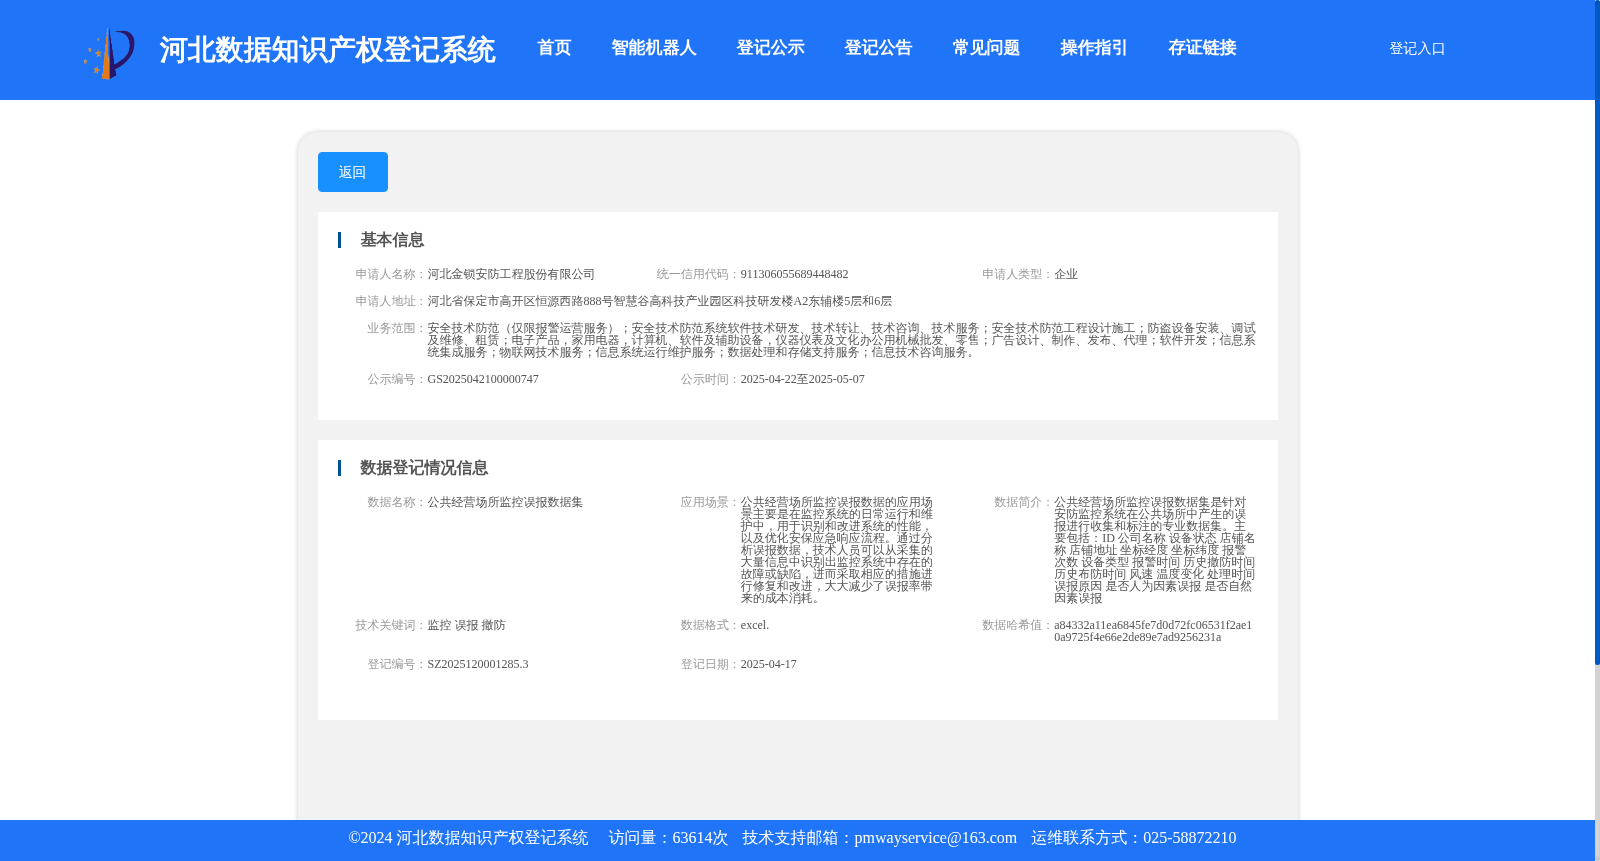Image resolution: width=1600 pixels, height=861 pixels.
Task: Click the 河北数据知识产权登记系统 site title
Action: pyautogui.click(x=327, y=50)
